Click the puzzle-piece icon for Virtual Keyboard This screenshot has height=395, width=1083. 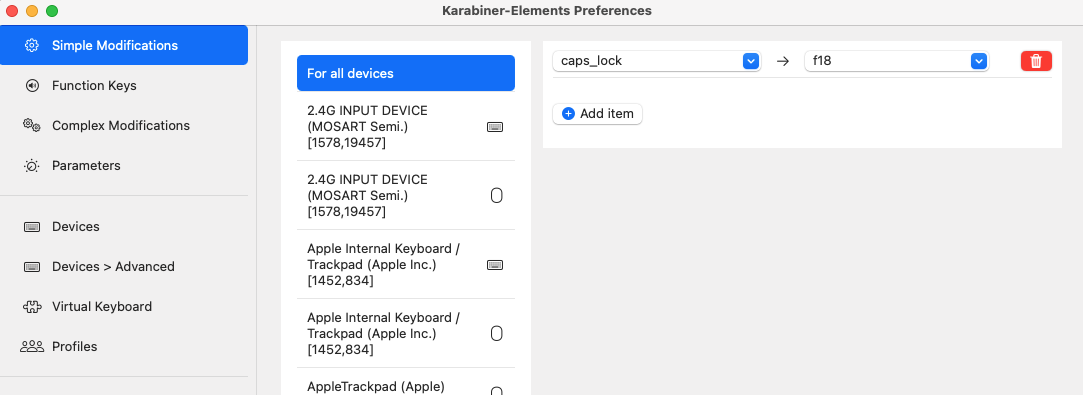(32, 307)
